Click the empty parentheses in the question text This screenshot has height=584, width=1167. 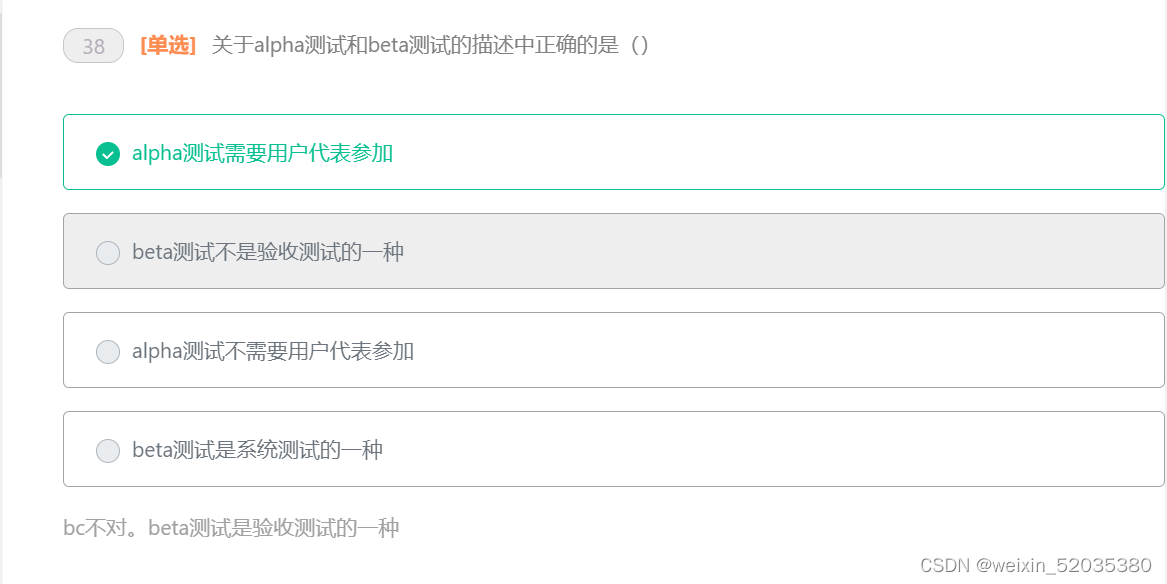tap(640, 46)
